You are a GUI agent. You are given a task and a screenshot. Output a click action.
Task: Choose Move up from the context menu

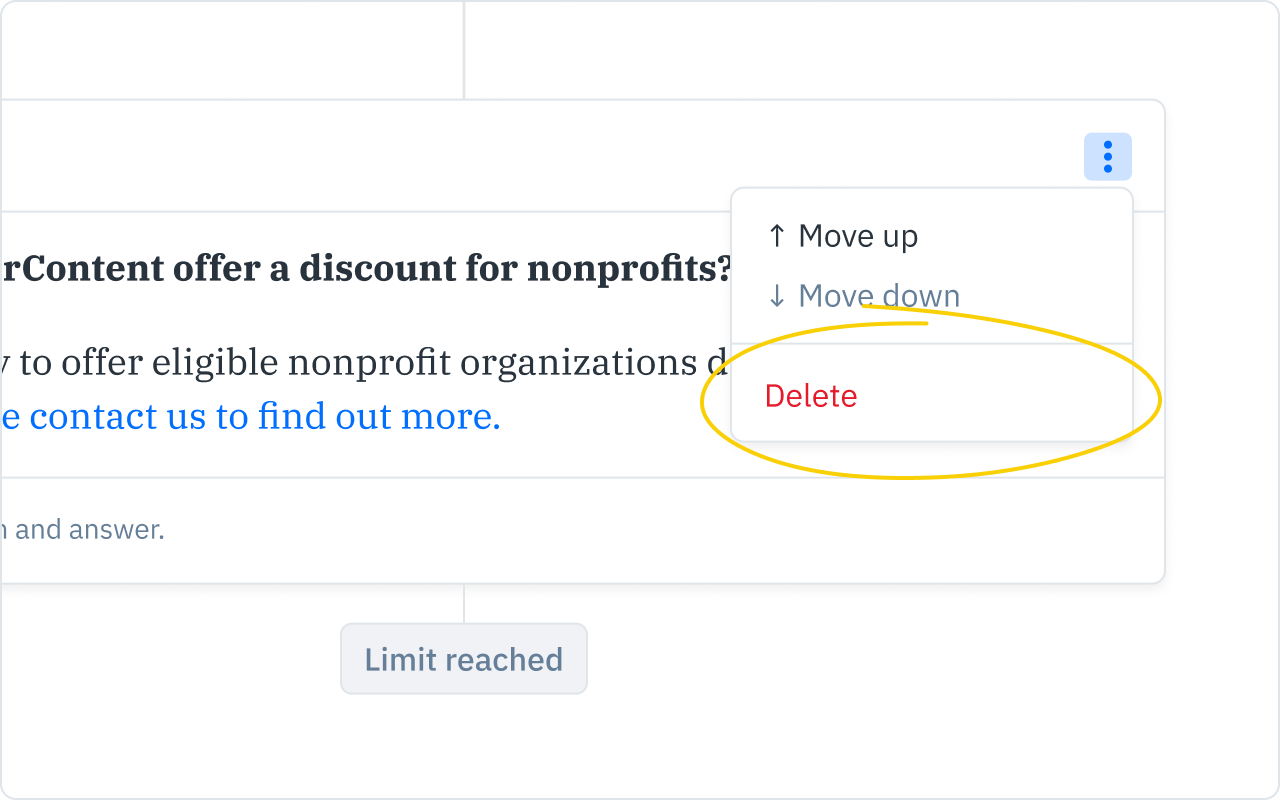(857, 236)
